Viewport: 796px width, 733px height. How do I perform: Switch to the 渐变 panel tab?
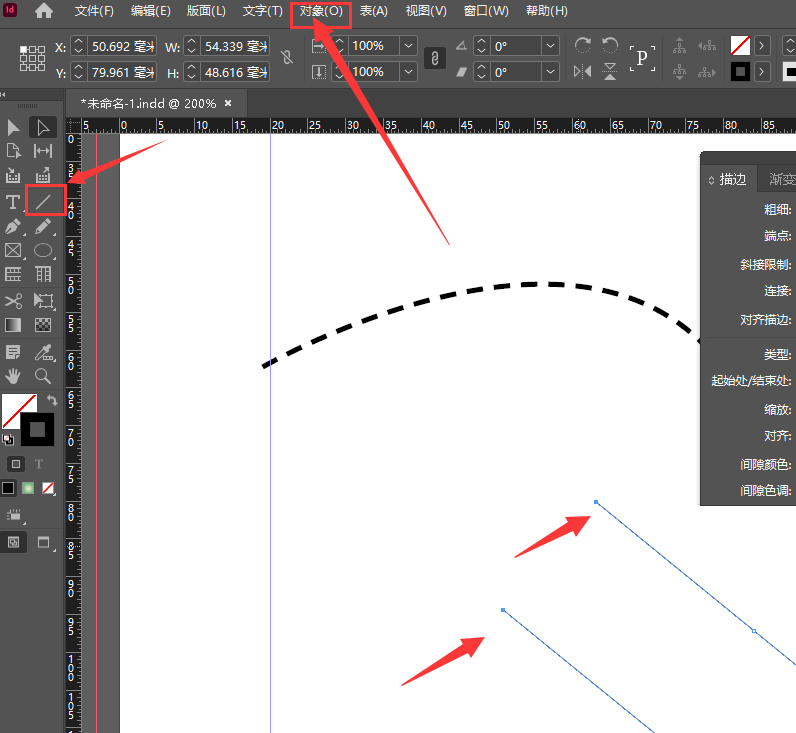coord(780,179)
